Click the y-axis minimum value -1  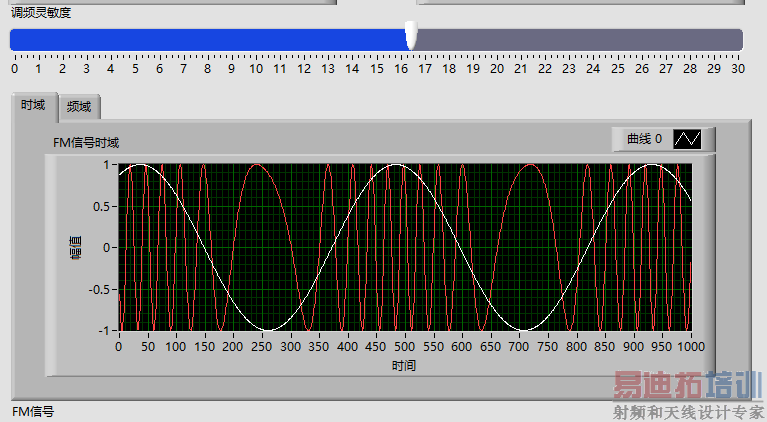click(104, 330)
